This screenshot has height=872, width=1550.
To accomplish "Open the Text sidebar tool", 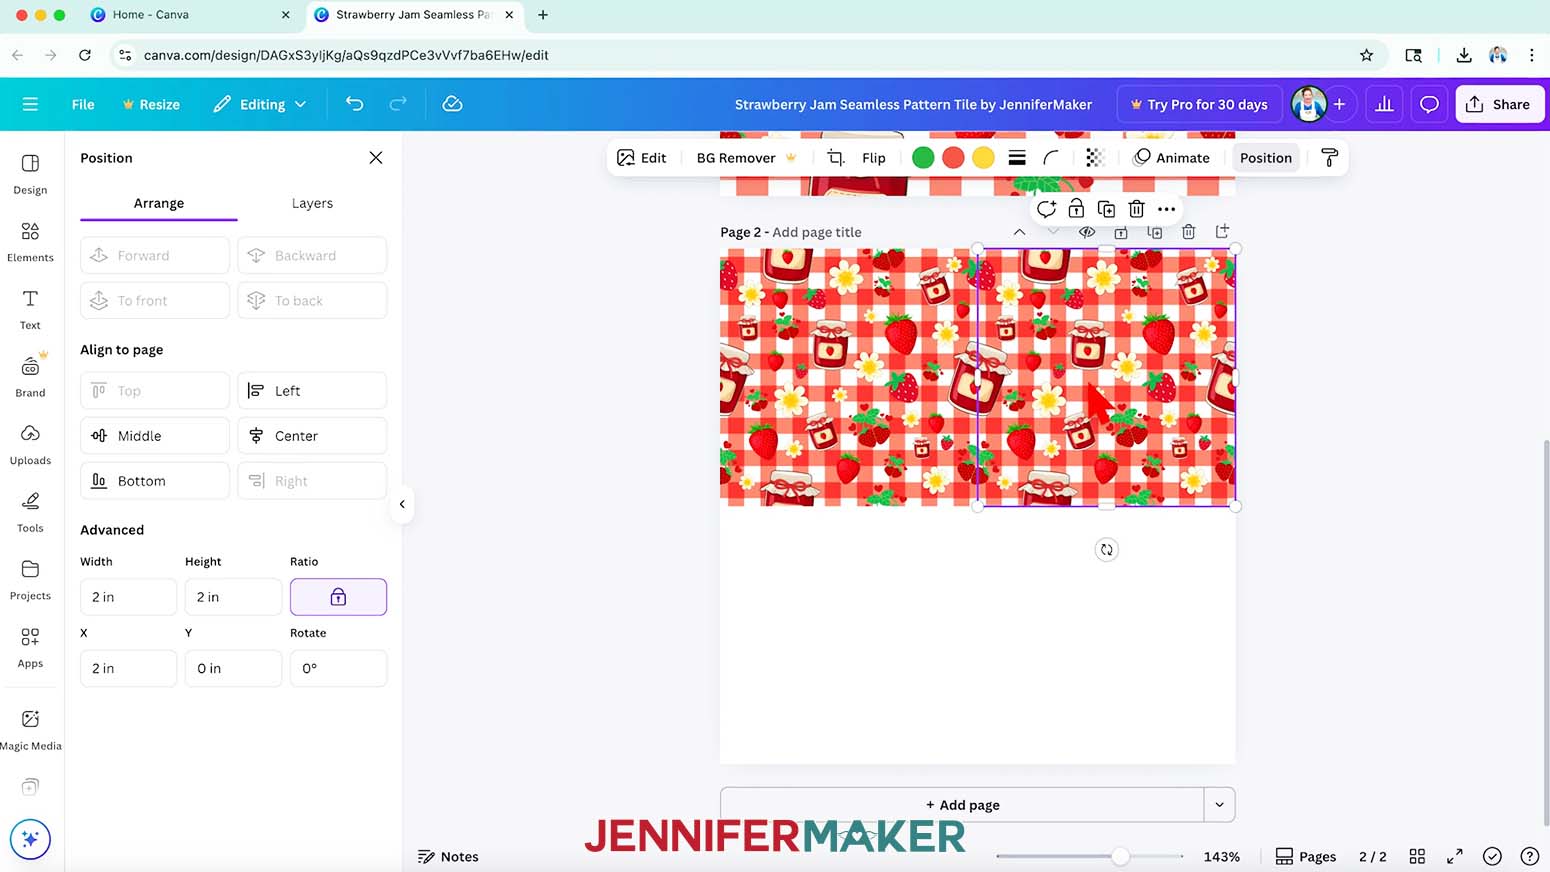I will pyautogui.click(x=30, y=309).
